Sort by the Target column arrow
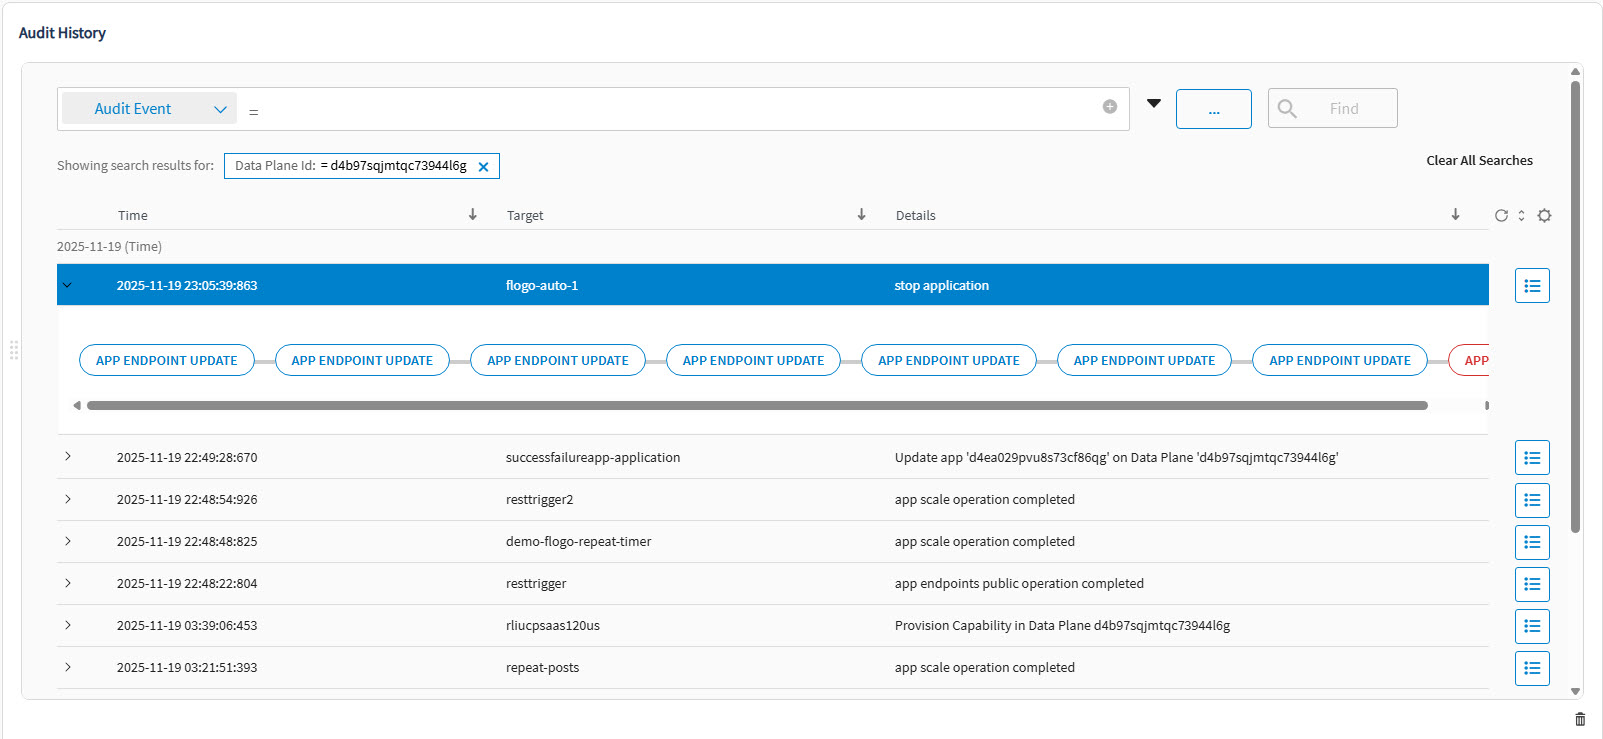The width and height of the screenshot is (1603, 739). [861, 215]
